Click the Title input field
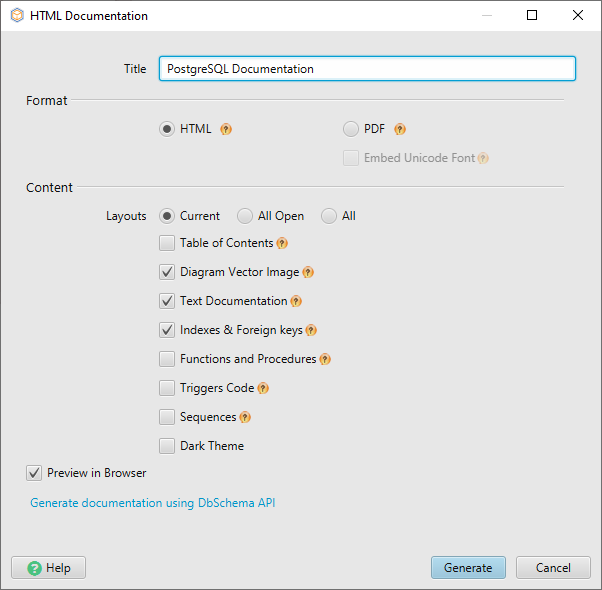602x590 pixels. pos(367,69)
